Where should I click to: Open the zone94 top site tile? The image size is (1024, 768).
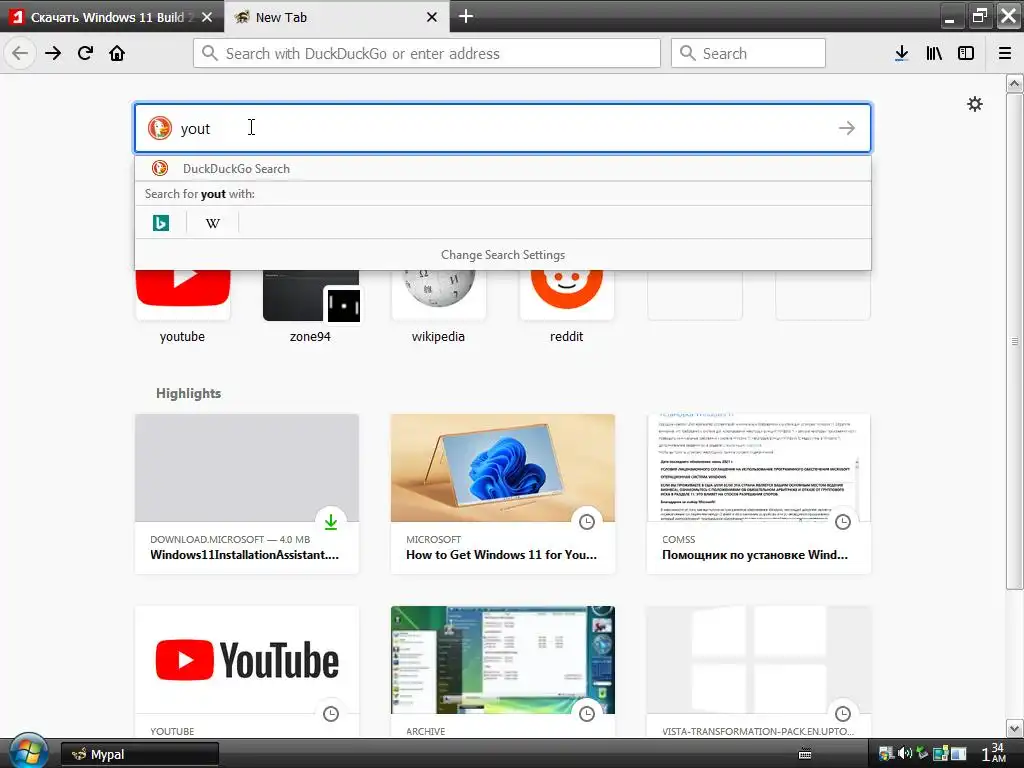coord(311,307)
